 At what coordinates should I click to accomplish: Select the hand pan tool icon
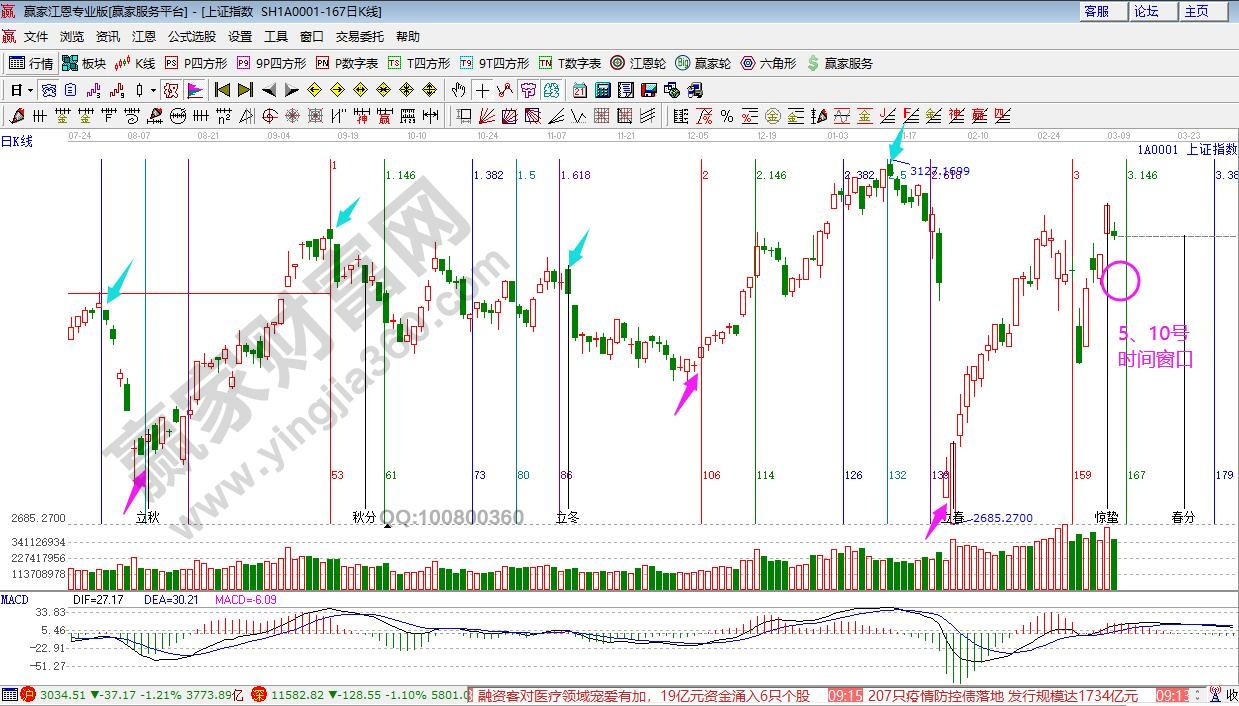[459, 90]
